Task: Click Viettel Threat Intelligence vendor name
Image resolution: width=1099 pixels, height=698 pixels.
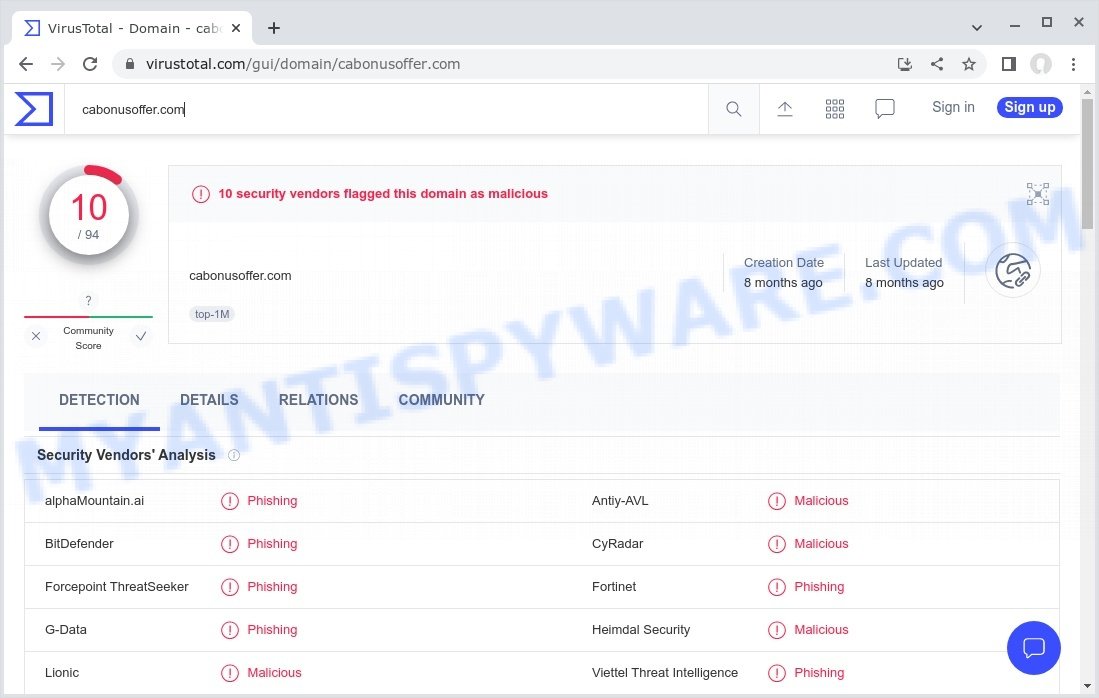Action: (x=664, y=673)
